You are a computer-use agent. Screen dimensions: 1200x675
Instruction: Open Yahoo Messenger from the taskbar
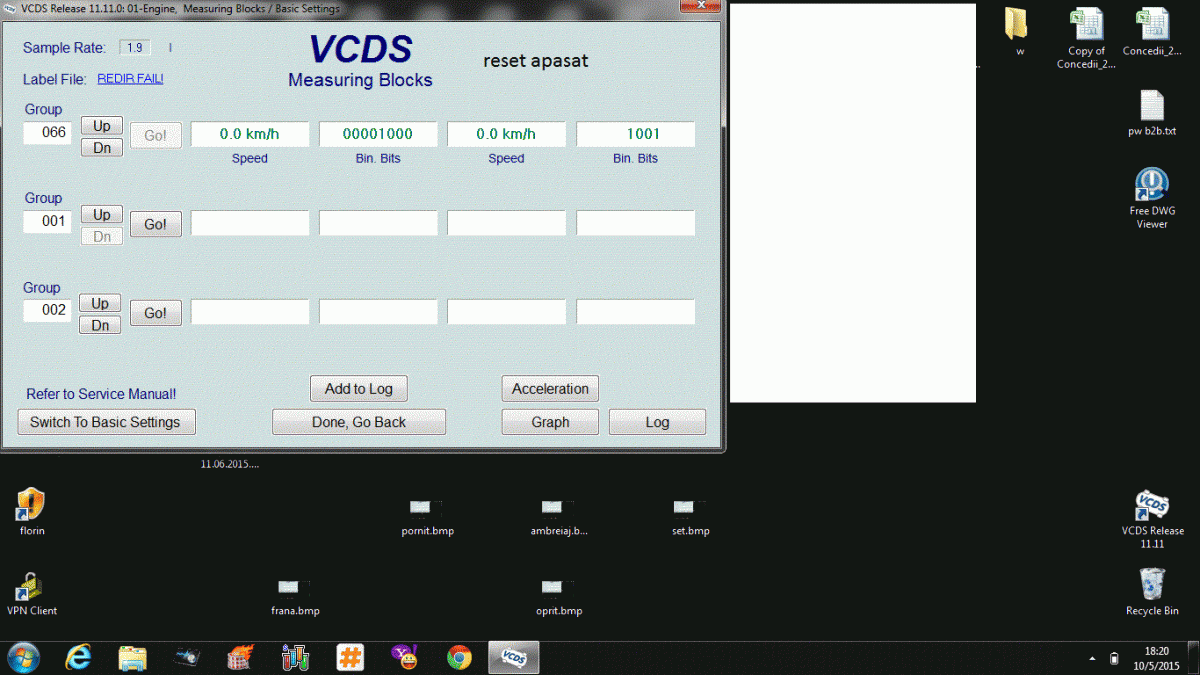coord(405,657)
